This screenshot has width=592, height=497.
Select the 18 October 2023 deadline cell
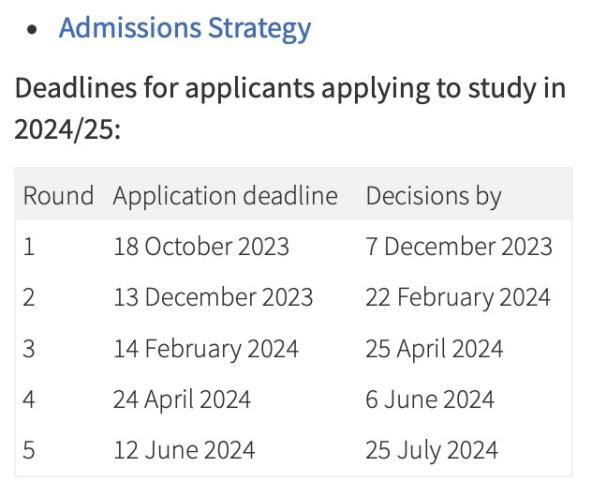201,247
